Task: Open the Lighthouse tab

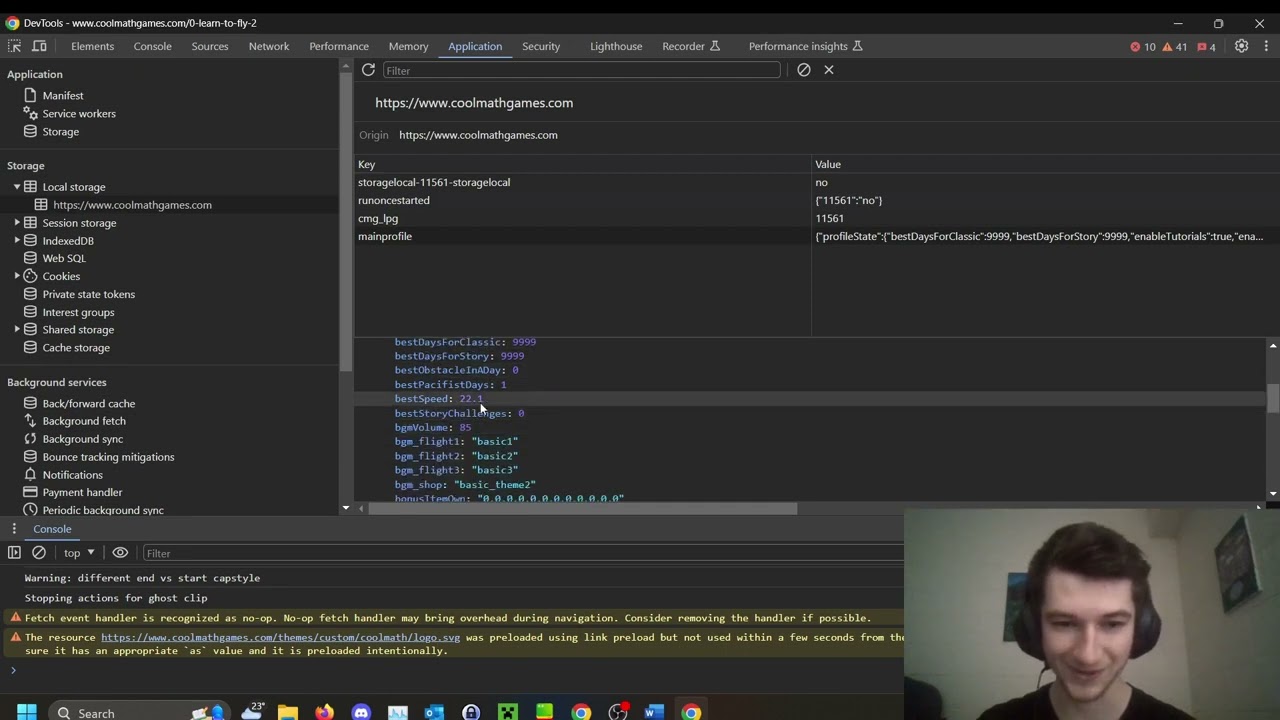Action: [616, 46]
